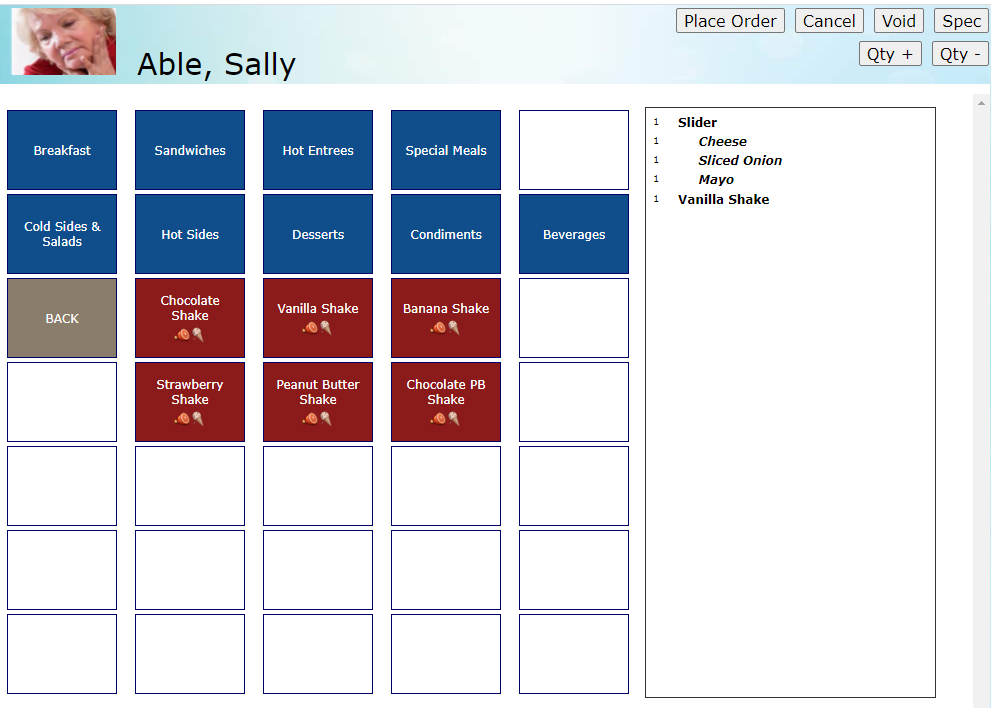Click the patient name Able, Sally
Screen dimensions: 991x708
pos(216,64)
